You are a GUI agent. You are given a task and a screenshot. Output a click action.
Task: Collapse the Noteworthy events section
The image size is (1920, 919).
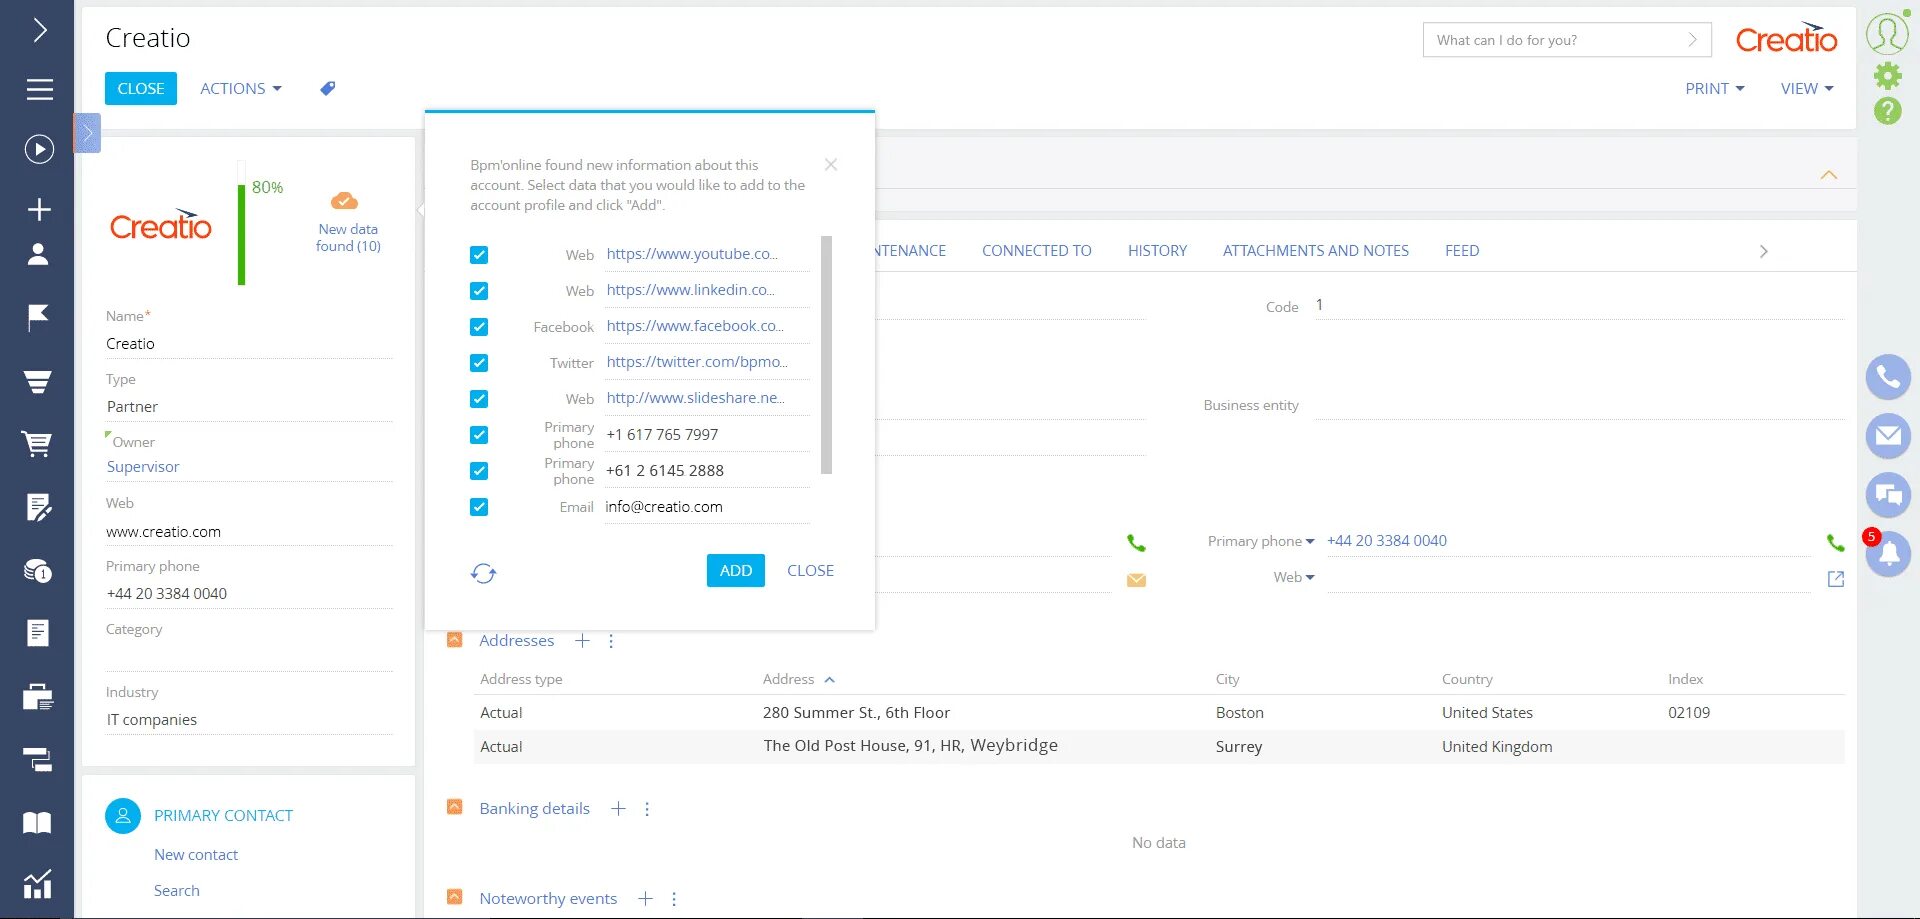click(455, 897)
